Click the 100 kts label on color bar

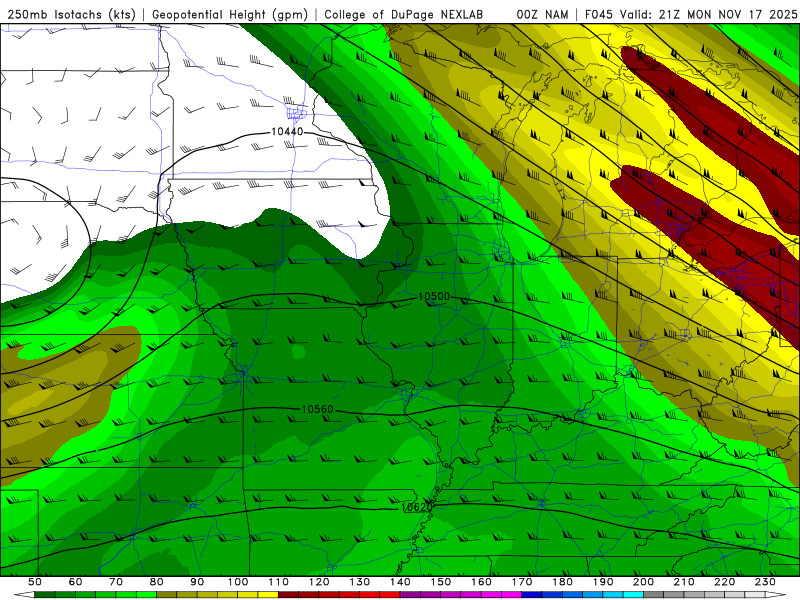pos(238,582)
